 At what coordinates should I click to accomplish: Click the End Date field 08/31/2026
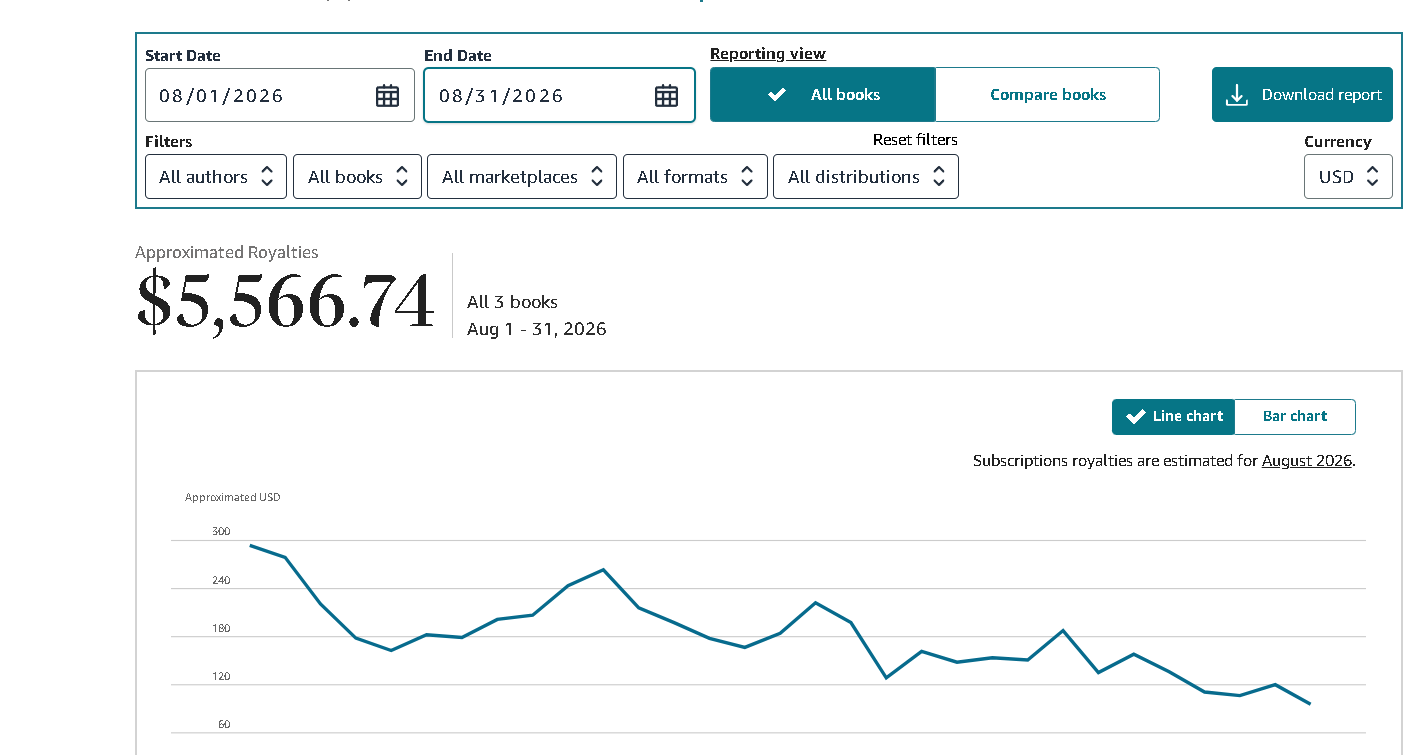[x=559, y=95]
